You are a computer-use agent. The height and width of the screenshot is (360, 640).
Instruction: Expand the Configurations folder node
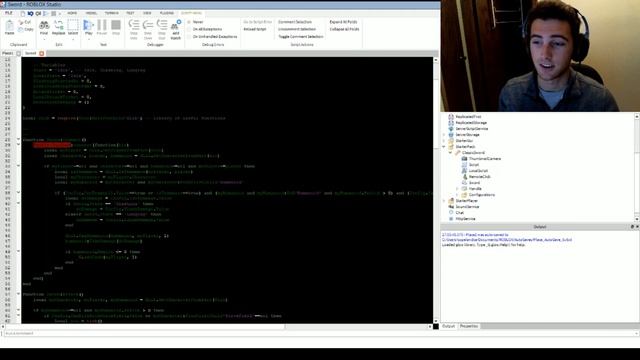coord(457,195)
